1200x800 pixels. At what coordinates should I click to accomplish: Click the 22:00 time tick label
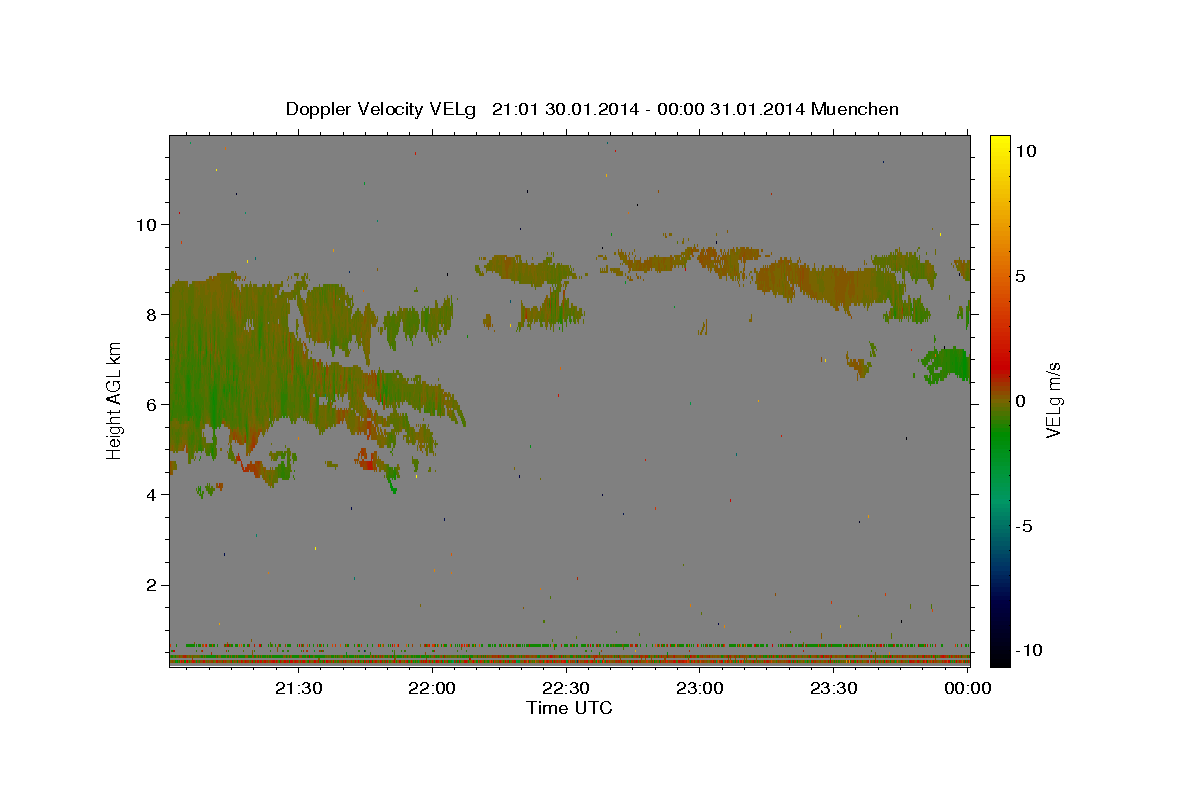click(x=433, y=688)
